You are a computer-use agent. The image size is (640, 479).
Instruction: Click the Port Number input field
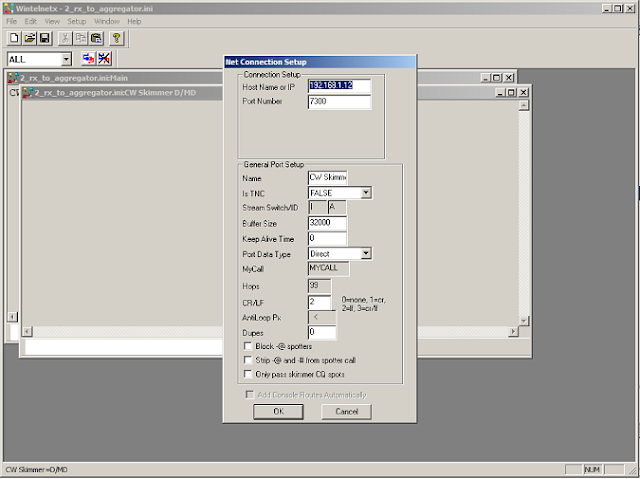(339, 102)
